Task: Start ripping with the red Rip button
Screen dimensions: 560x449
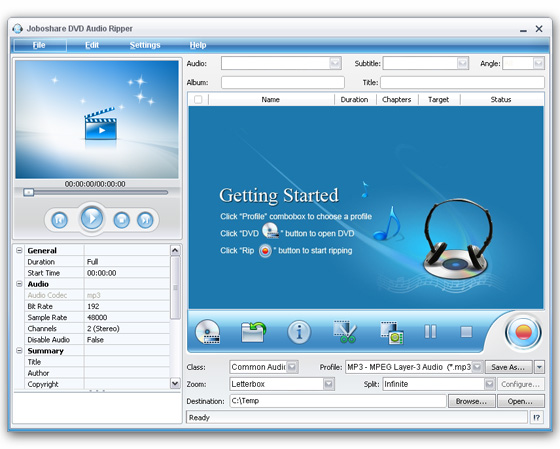Action: click(523, 332)
